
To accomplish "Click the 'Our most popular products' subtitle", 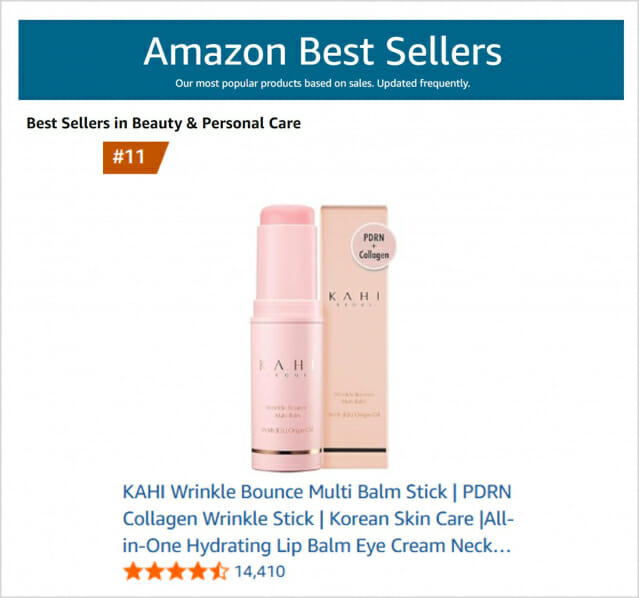I will [x=321, y=83].
